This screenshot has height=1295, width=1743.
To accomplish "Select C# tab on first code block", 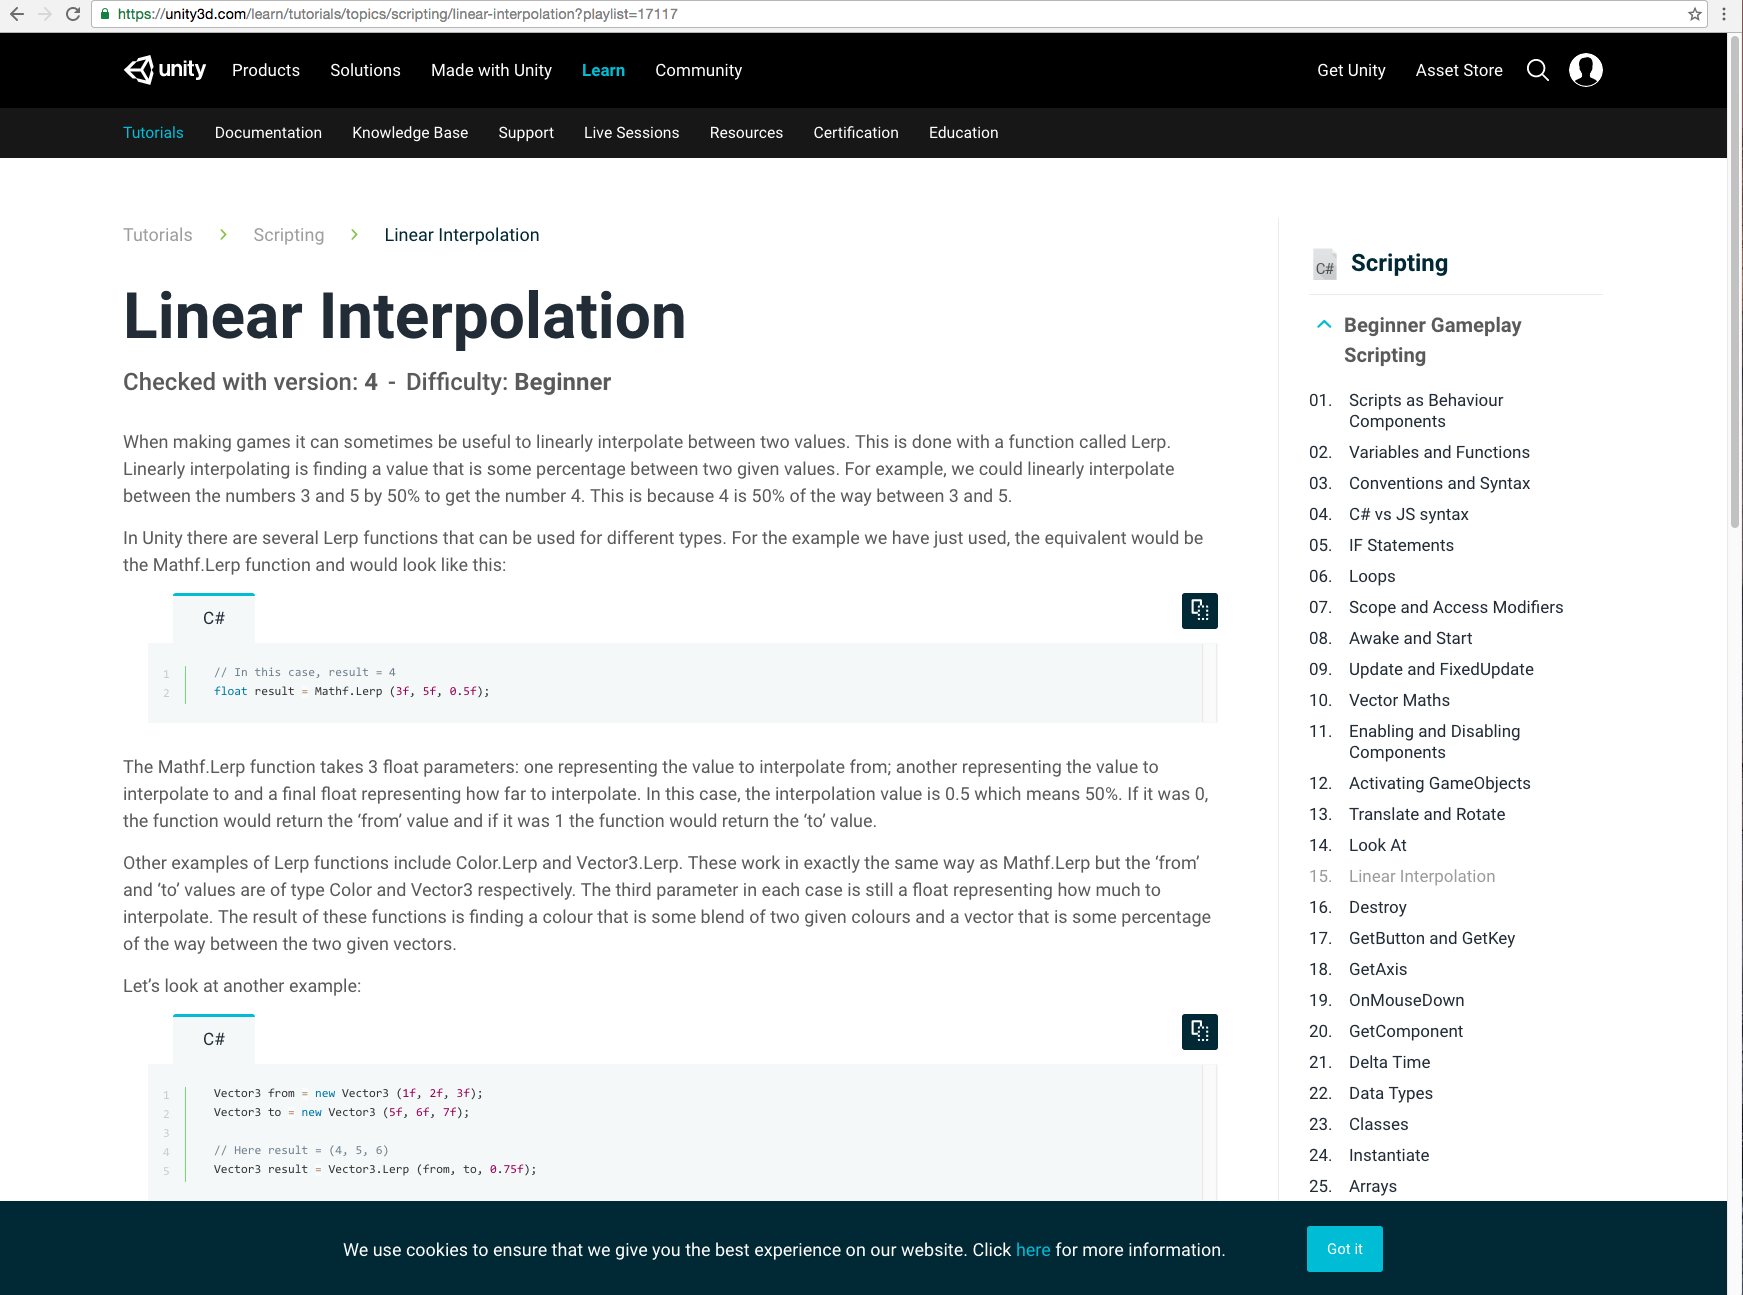I will point(214,618).
